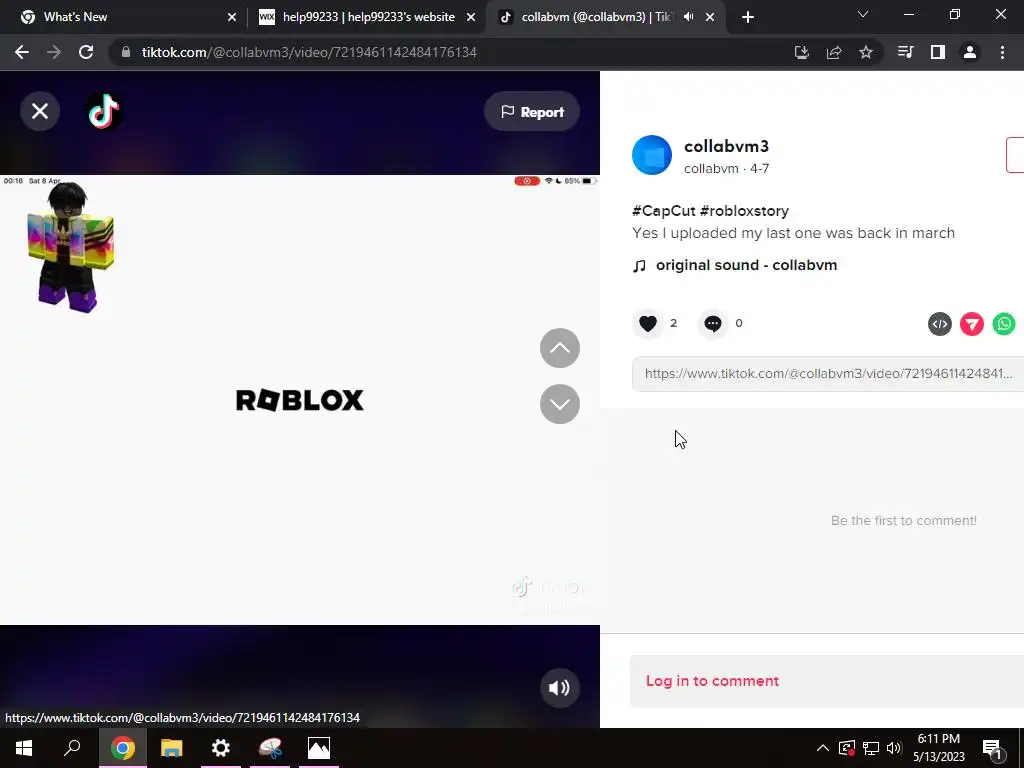Image resolution: width=1024 pixels, height=768 pixels.
Task: Click the Roblox video playing area
Action: 300,400
